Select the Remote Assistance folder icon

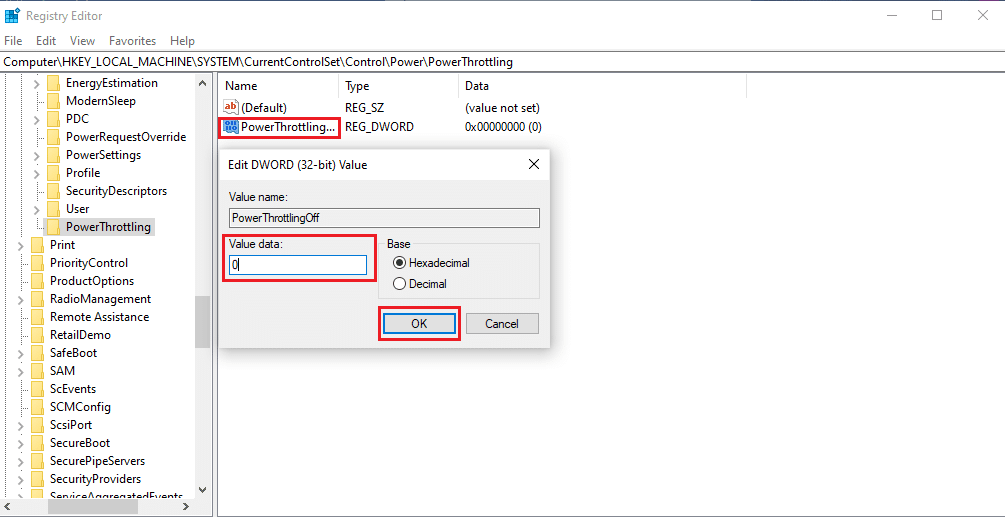click(x=38, y=316)
